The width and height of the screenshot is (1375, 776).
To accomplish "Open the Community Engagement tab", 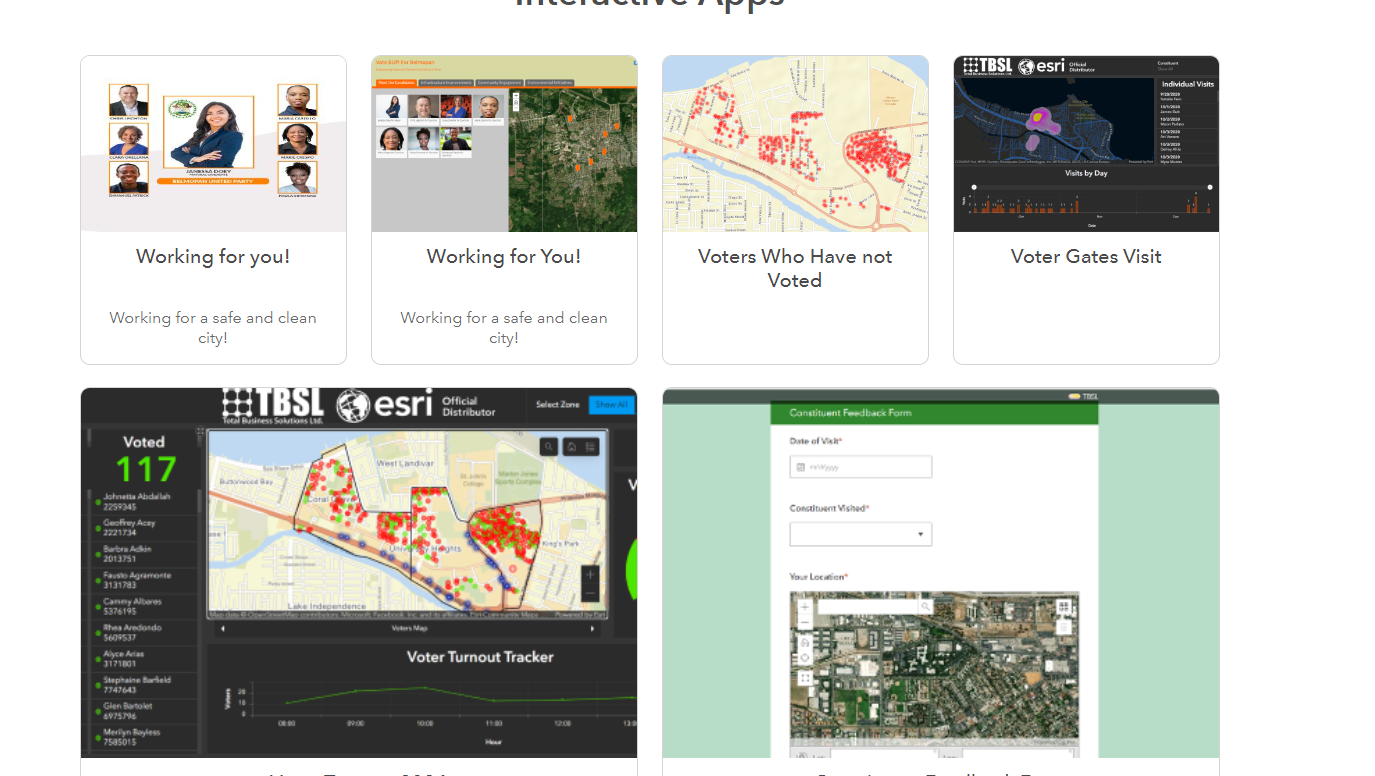I will [500, 82].
